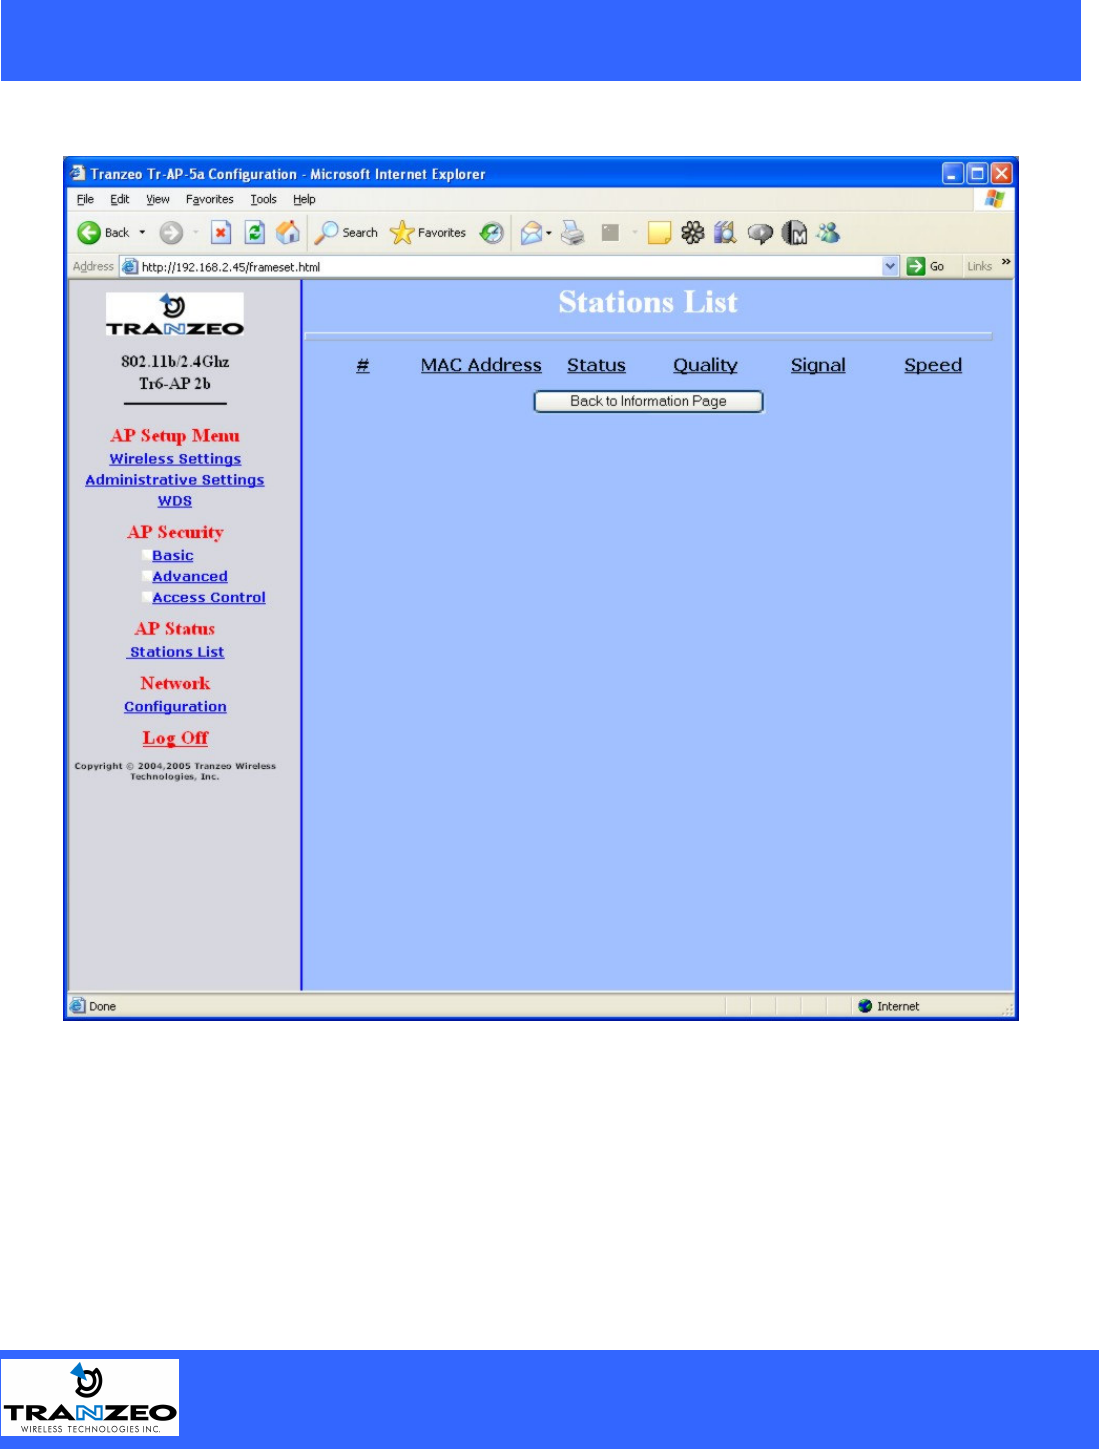Go to the Home page icon
The width and height of the screenshot is (1099, 1449).
(x=288, y=233)
